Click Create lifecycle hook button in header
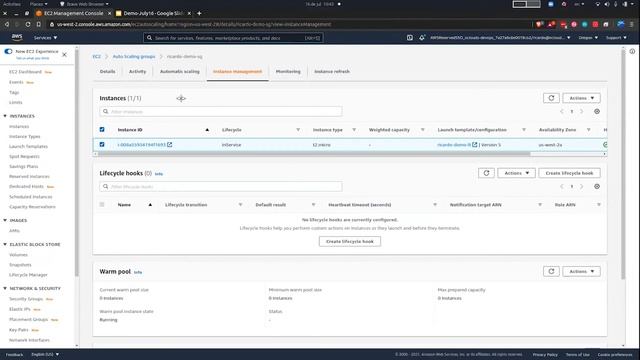The width and height of the screenshot is (640, 360). pos(569,173)
